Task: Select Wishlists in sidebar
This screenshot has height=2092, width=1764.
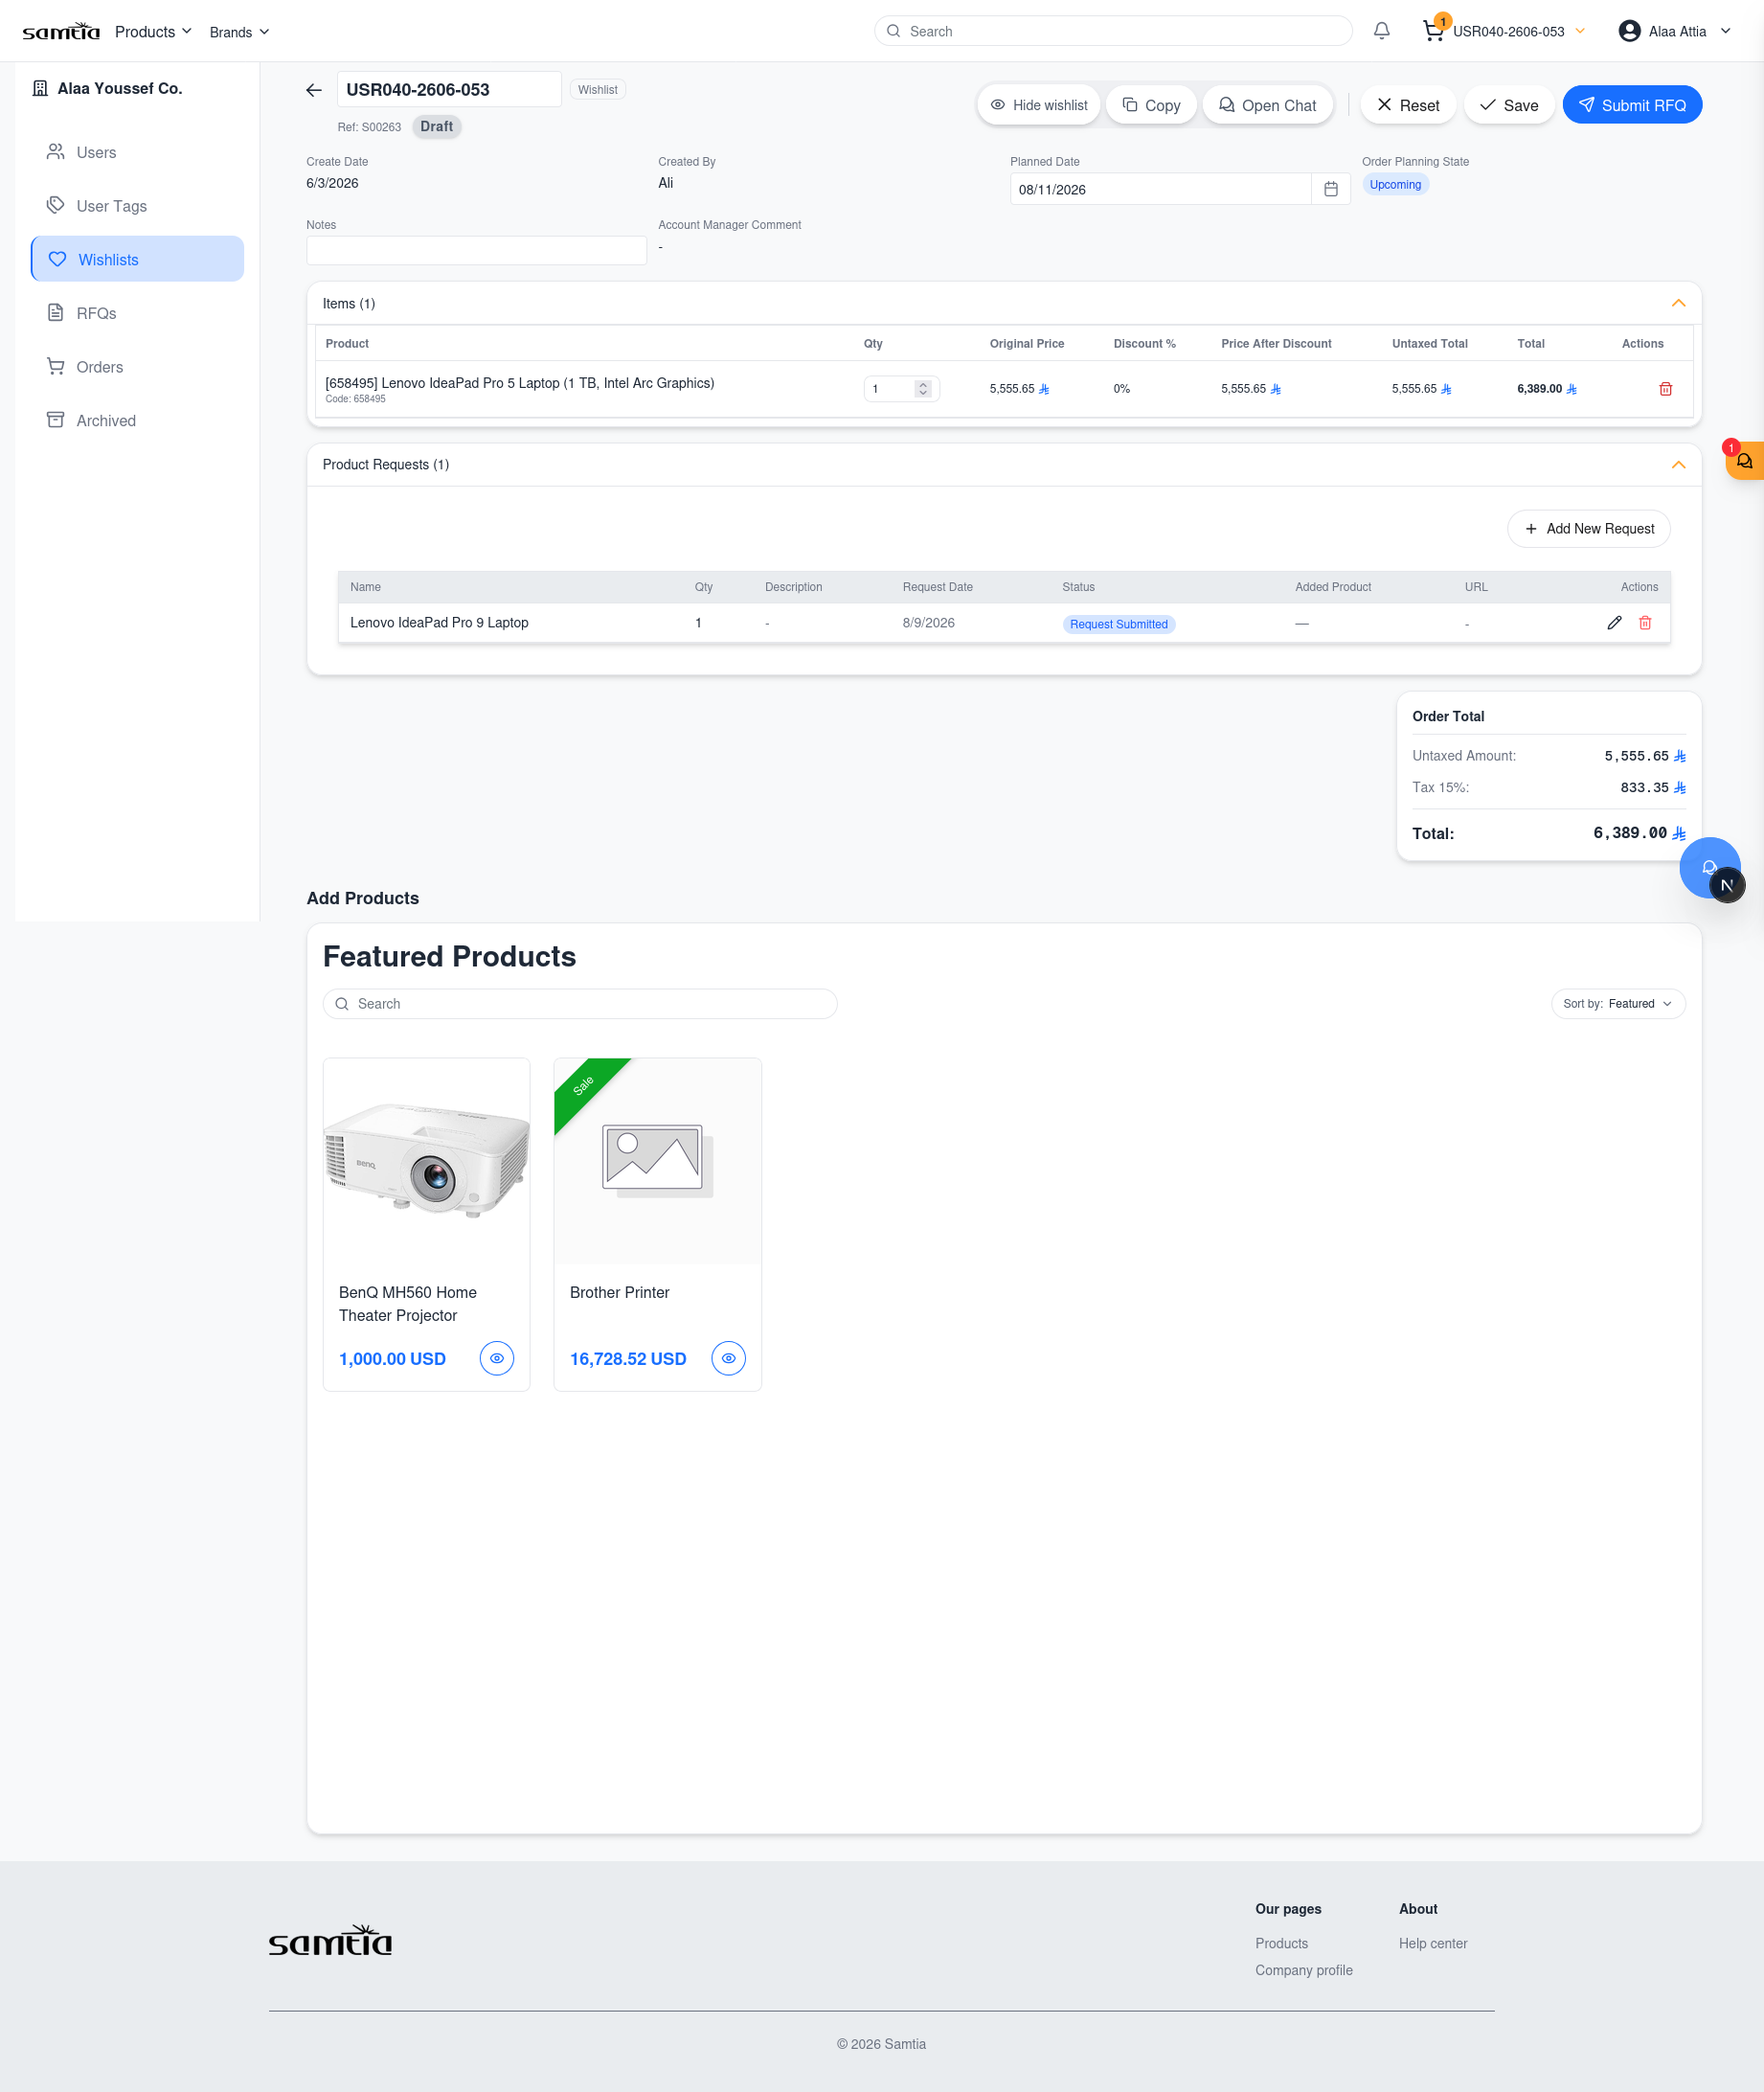Action: [x=138, y=259]
